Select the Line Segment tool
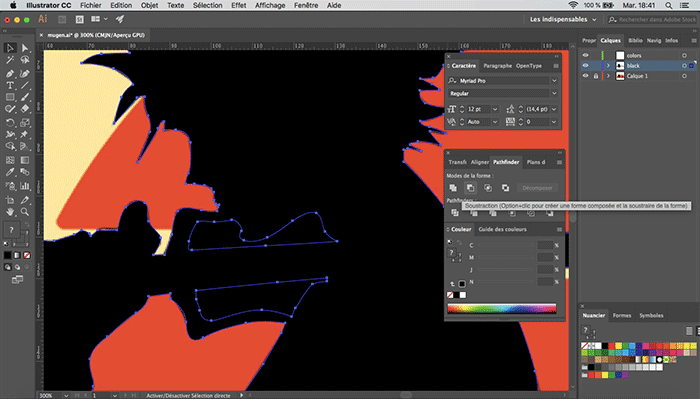The height and width of the screenshot is (399, 700). pos(25,85)
